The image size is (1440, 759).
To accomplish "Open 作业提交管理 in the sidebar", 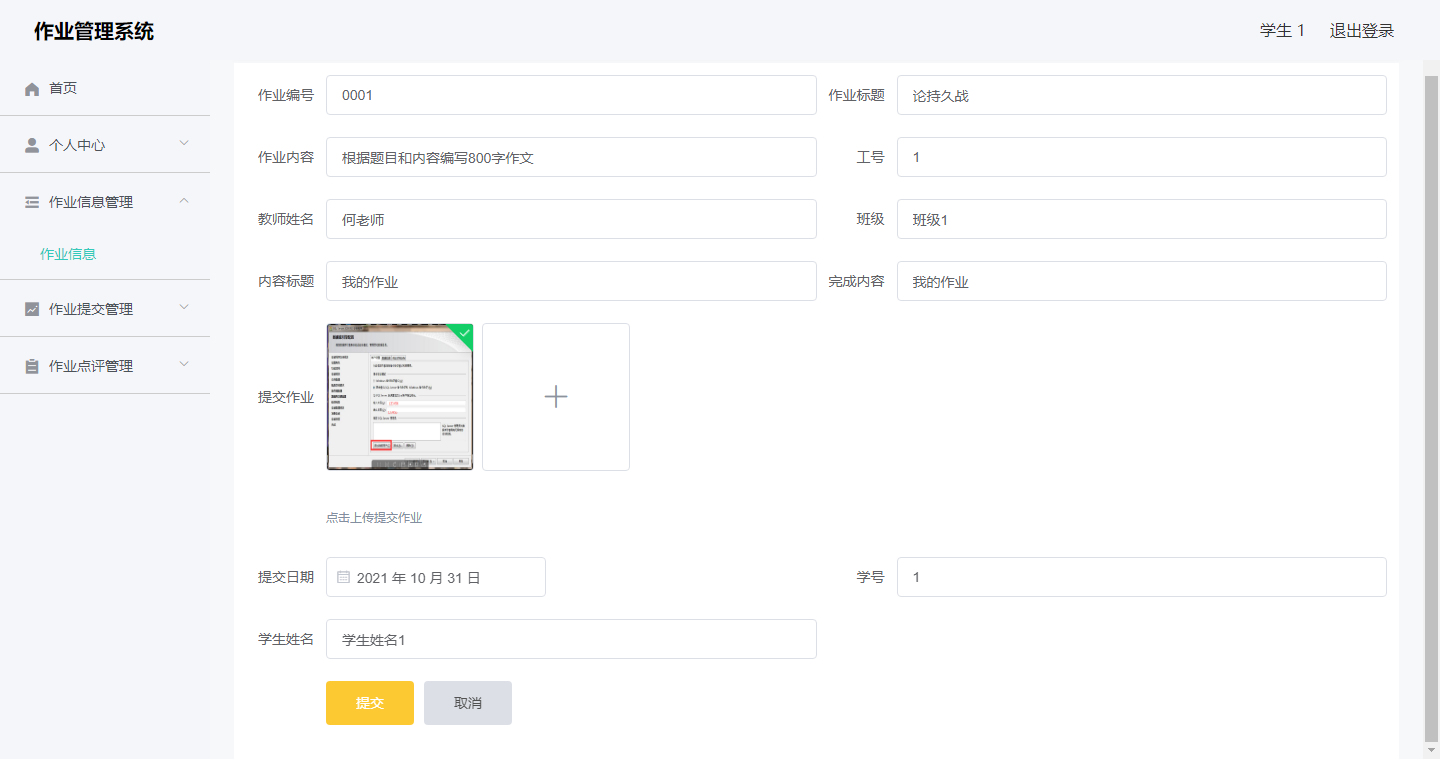I will pyautogui.click(x=105, y=309).
